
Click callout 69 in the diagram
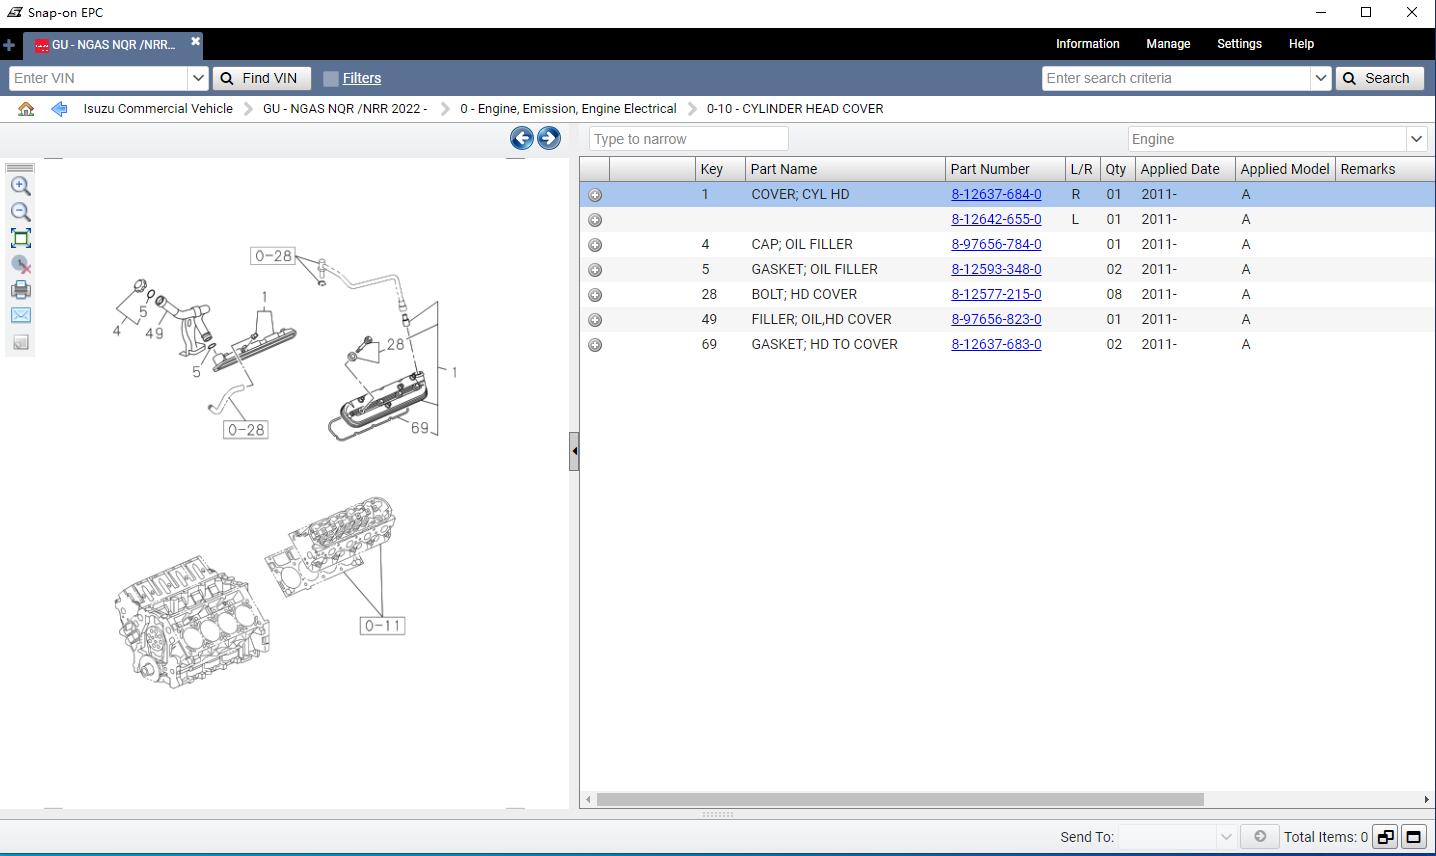420,428
